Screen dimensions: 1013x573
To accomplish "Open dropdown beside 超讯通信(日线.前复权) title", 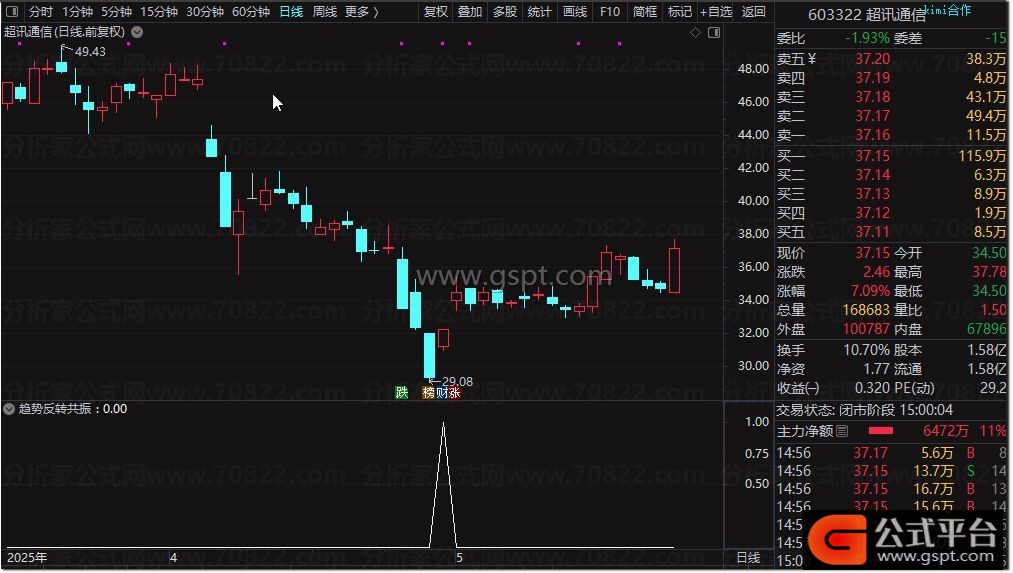I will pos(137,32).
